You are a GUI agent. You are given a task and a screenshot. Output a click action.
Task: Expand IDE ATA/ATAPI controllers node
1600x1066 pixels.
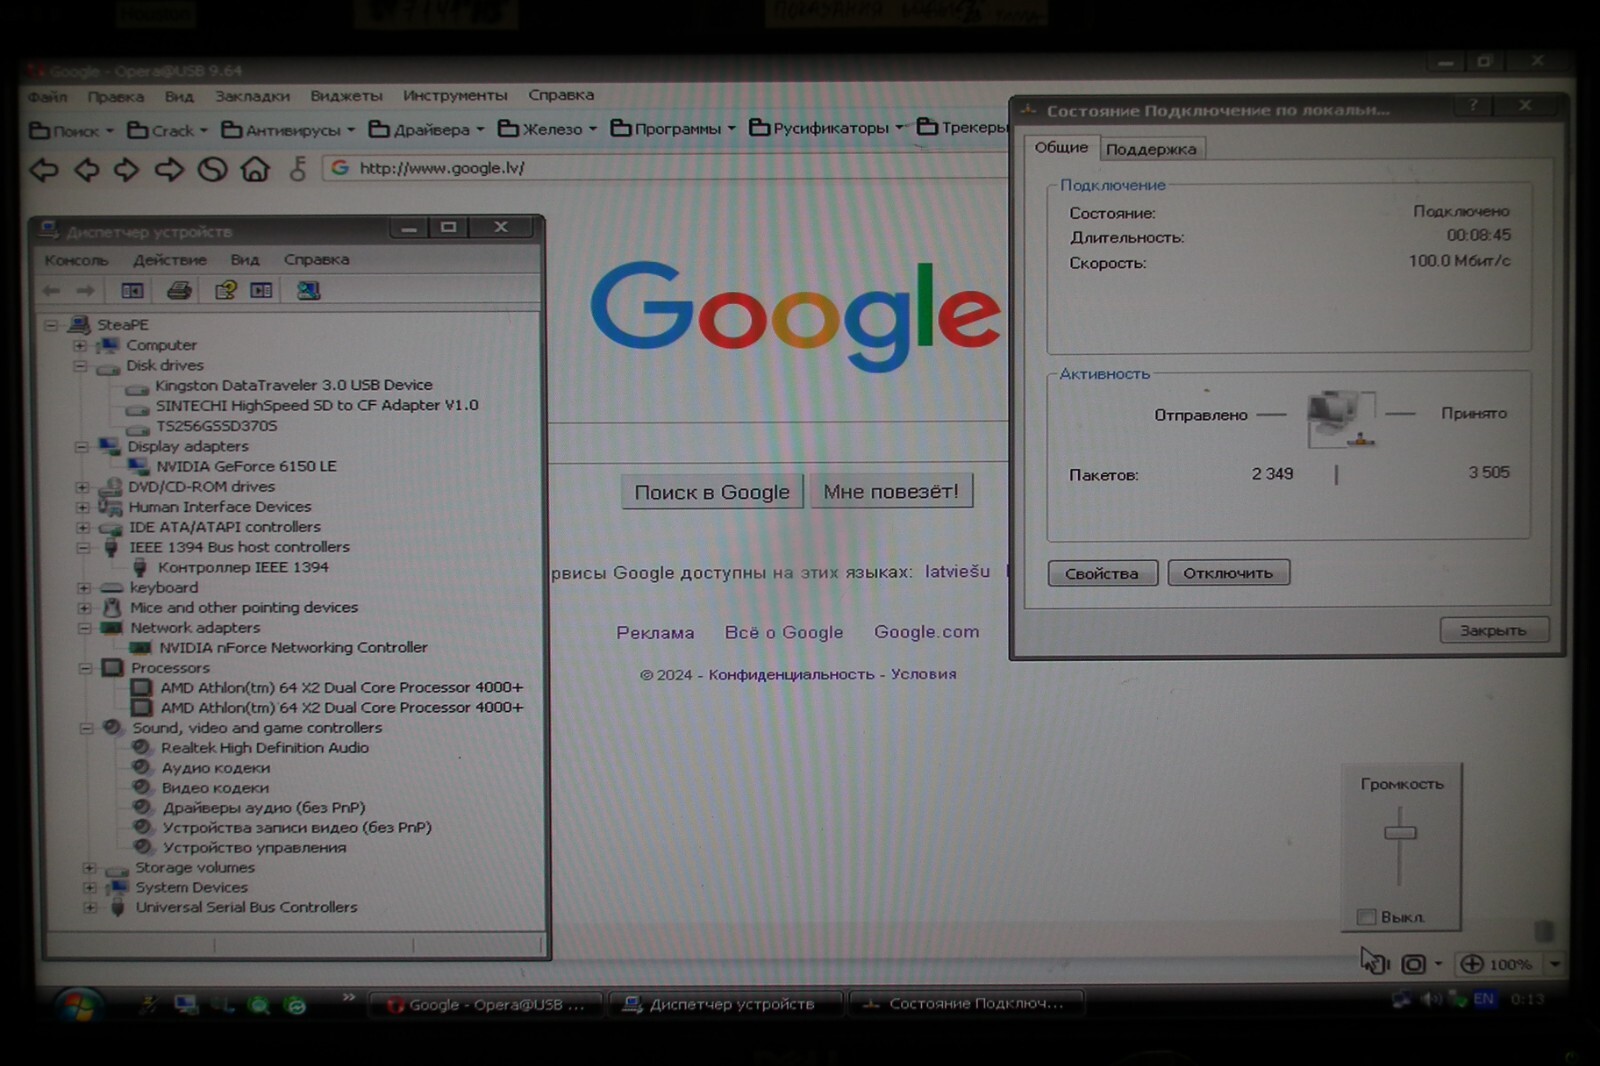coord(83,527)
